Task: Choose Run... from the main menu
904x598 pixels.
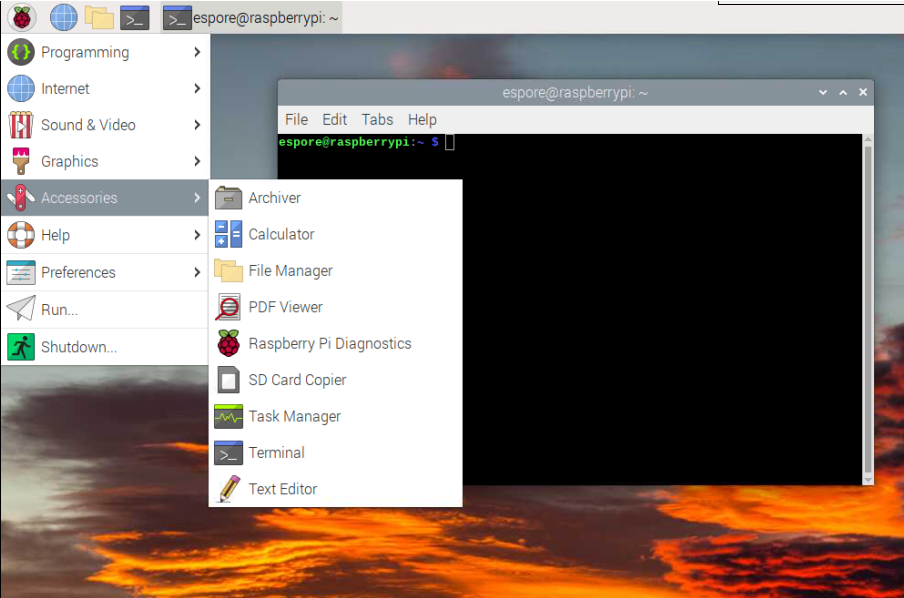Action: 59,310
